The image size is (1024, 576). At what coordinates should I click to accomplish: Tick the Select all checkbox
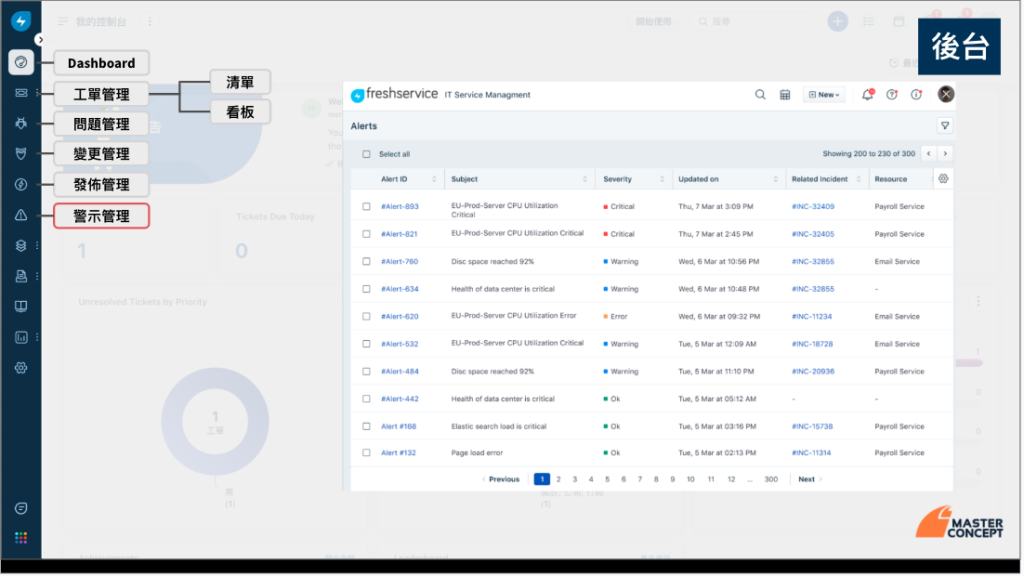coord(367,155)
